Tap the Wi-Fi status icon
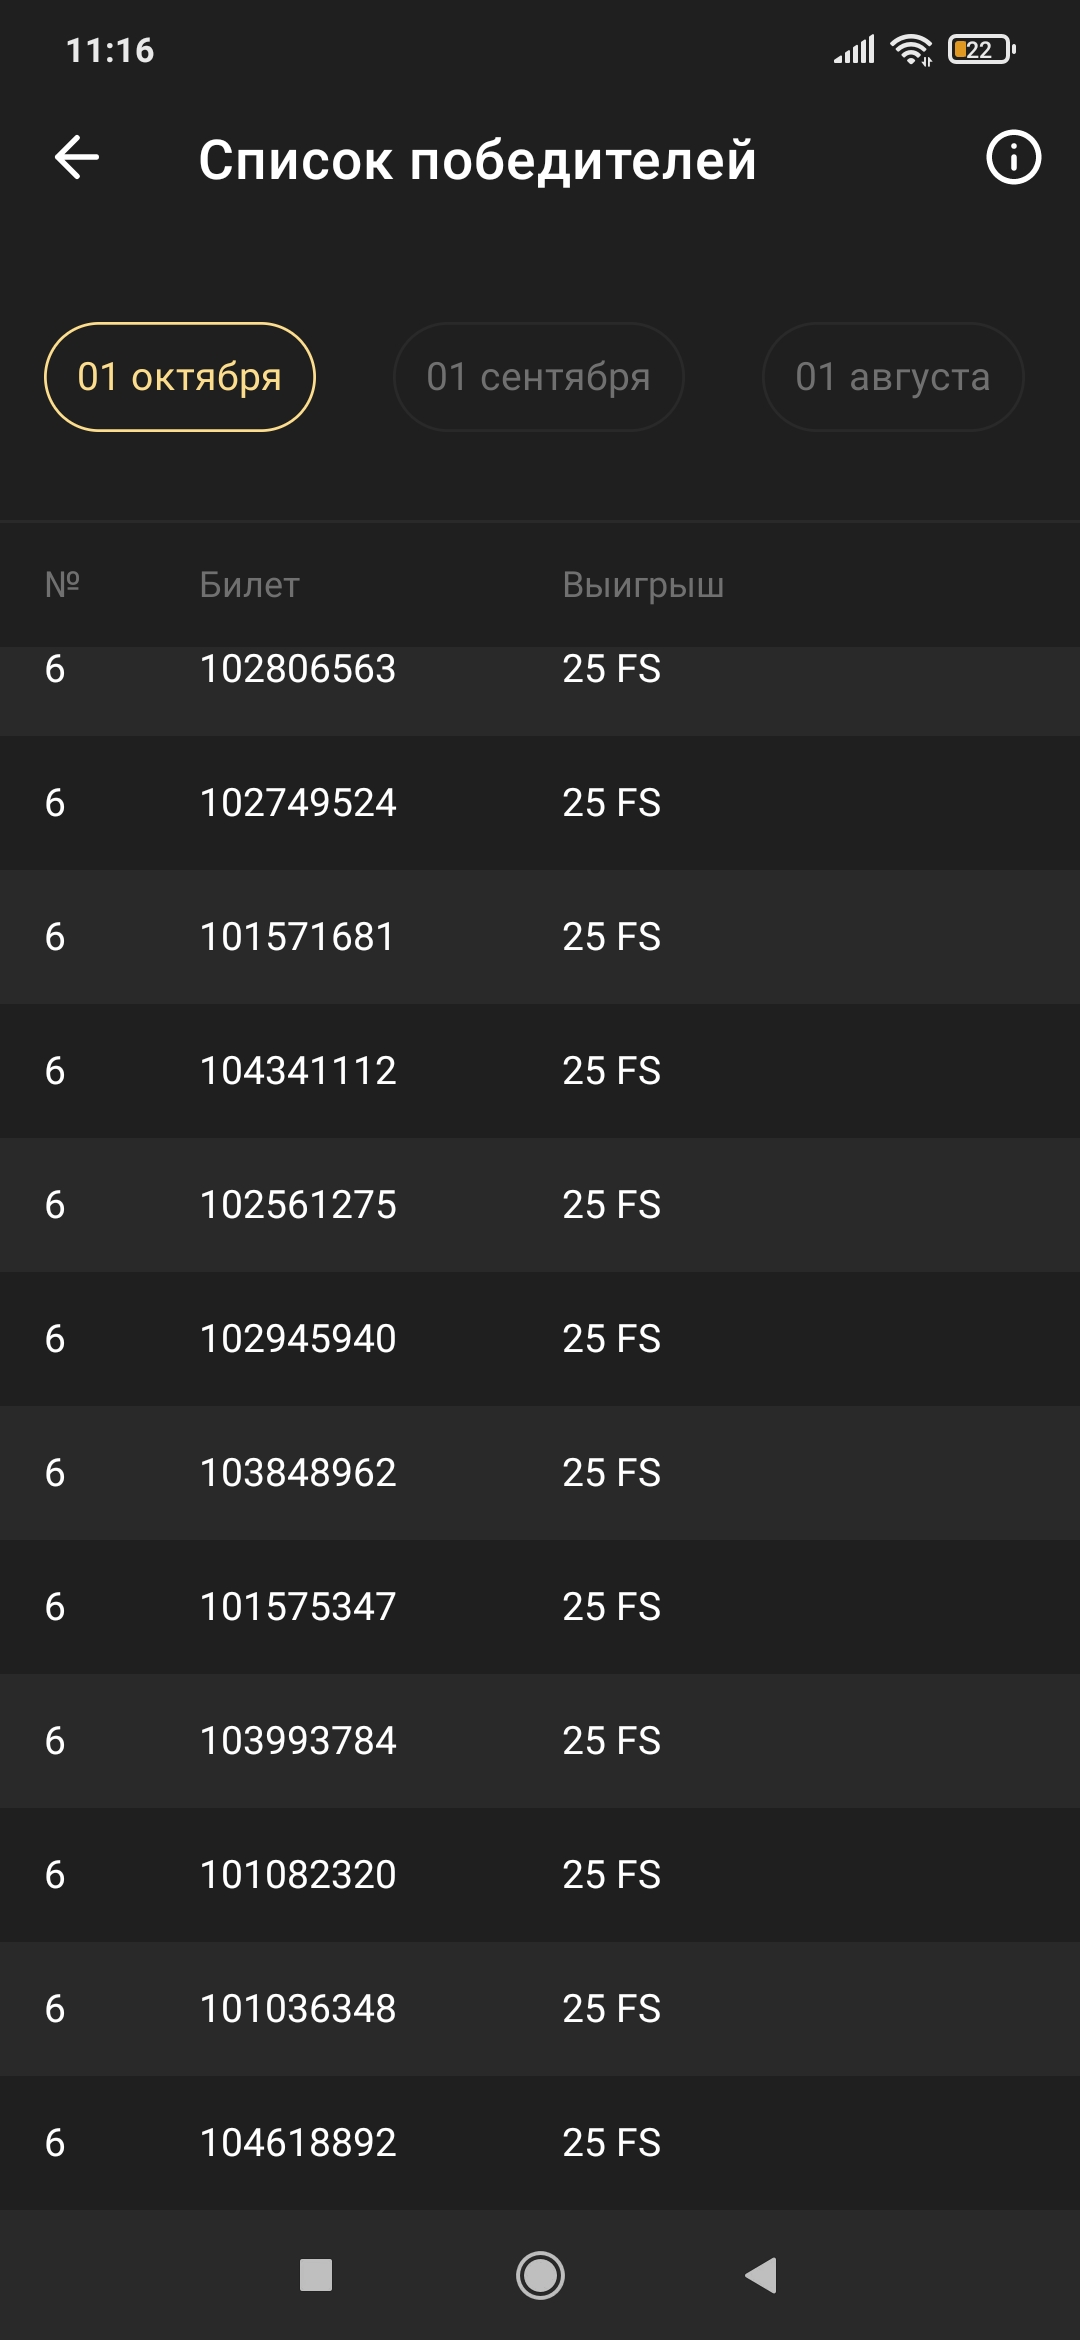 pyautogui.click(x=911, y=49)
